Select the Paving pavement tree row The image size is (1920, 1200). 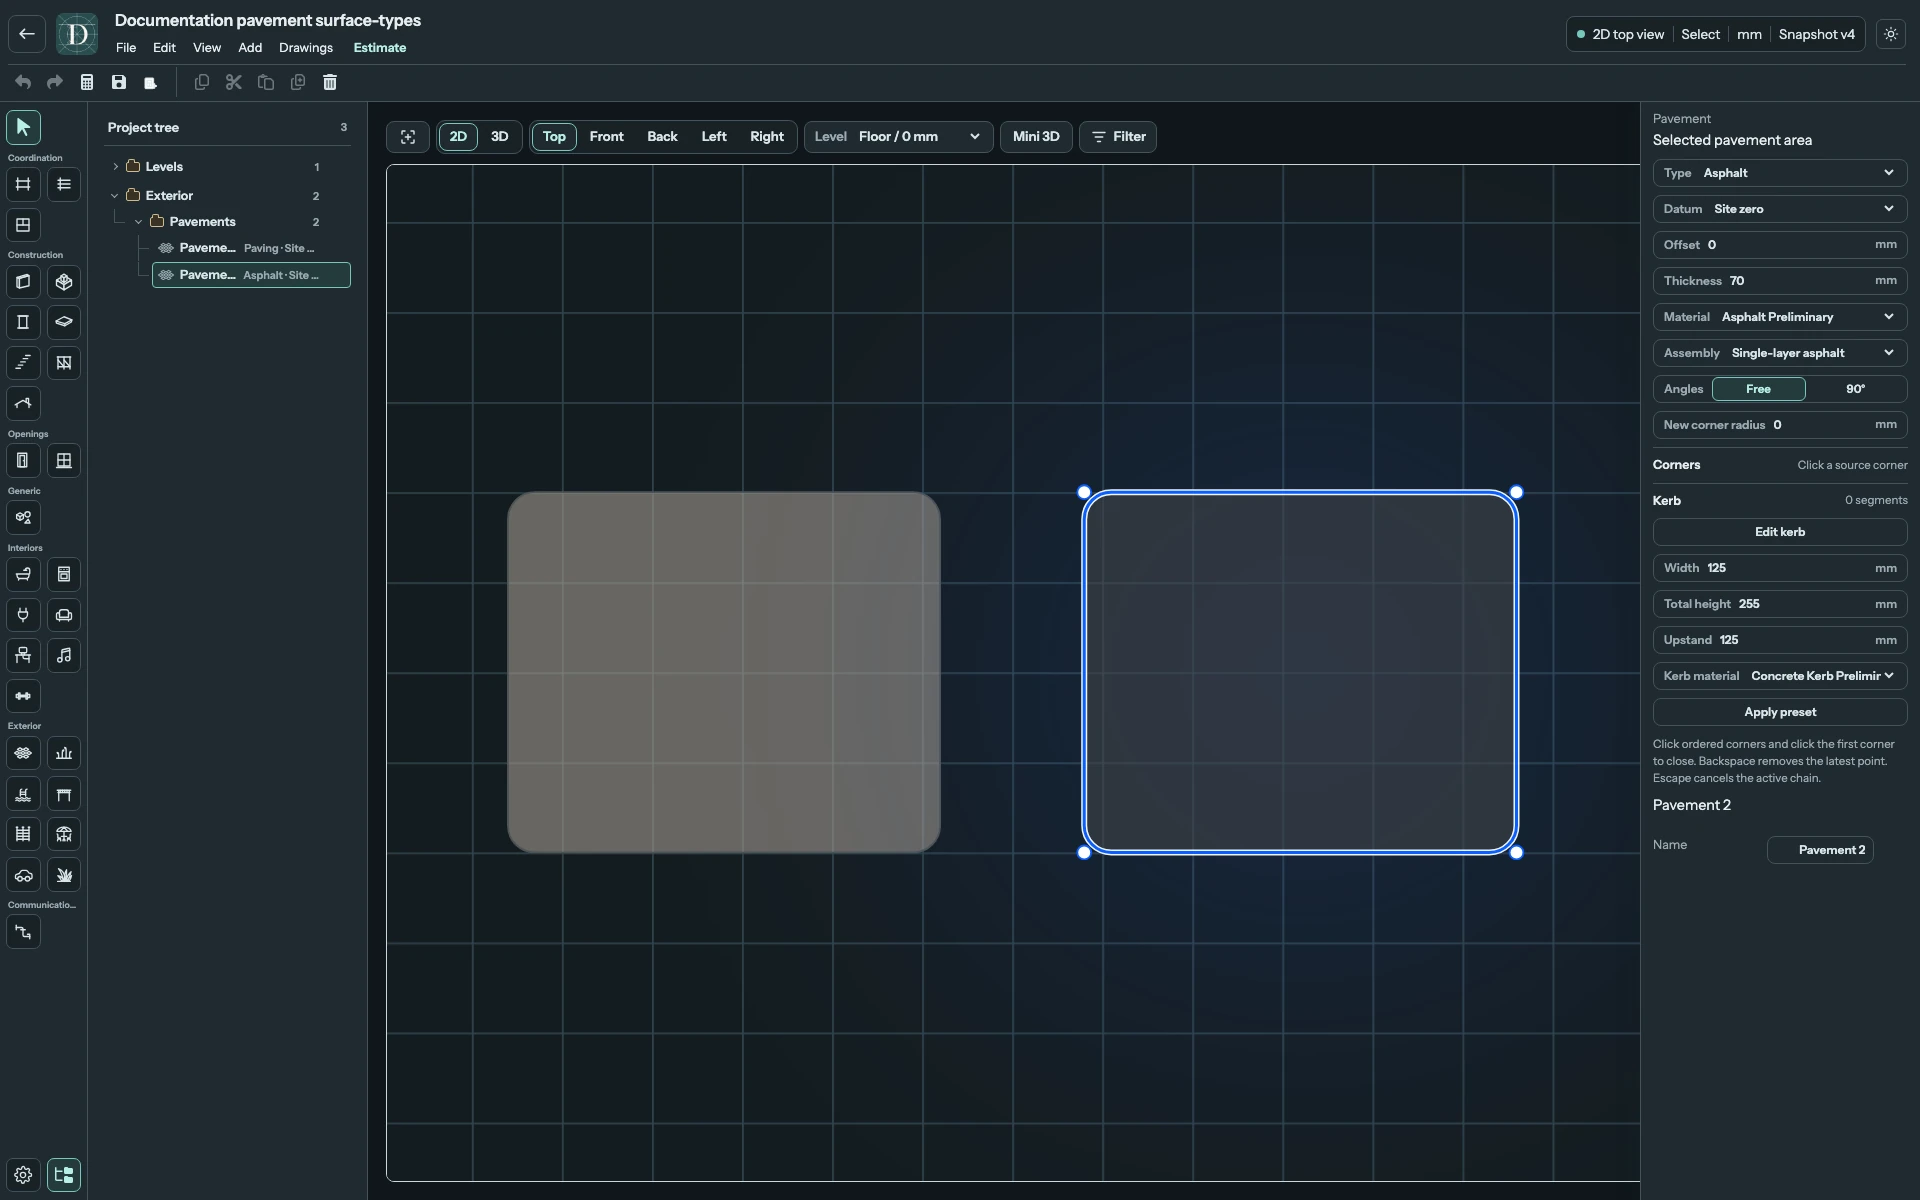point(251,248)
